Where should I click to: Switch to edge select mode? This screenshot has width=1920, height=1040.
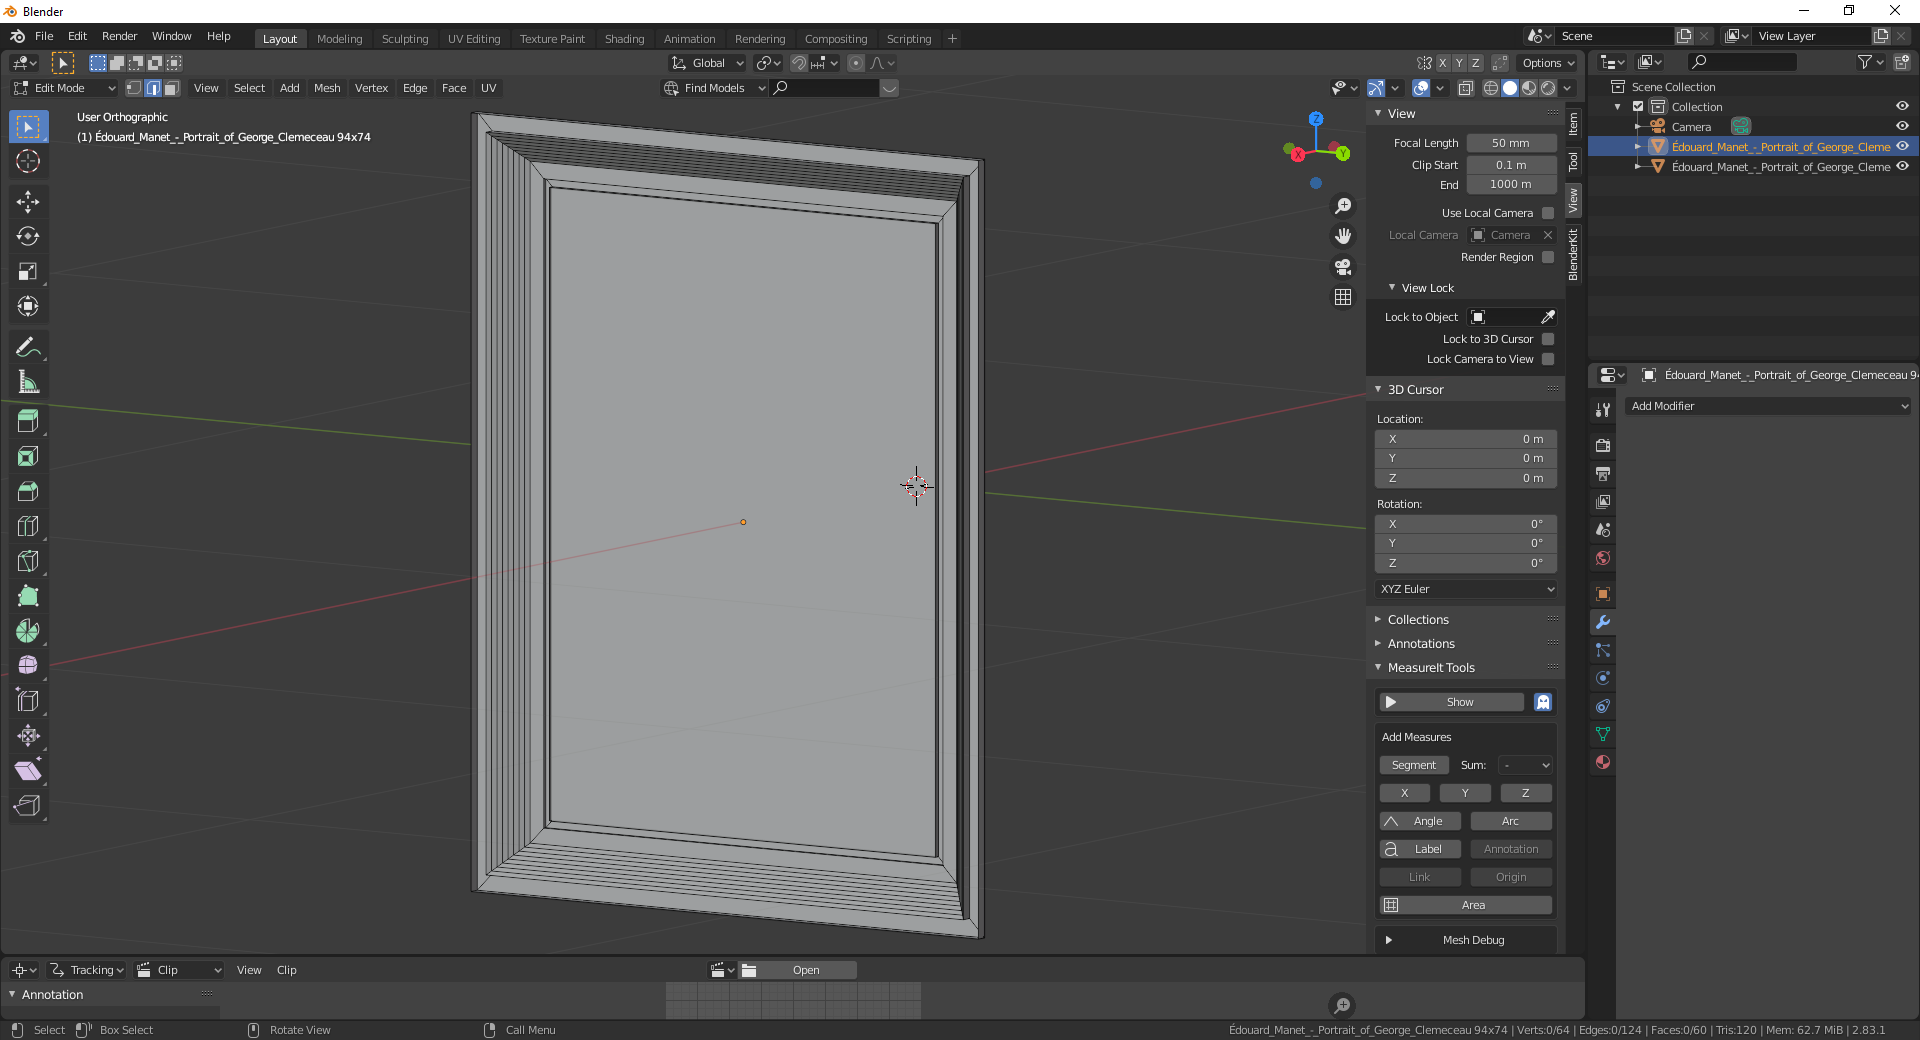(x=153, y=88)
